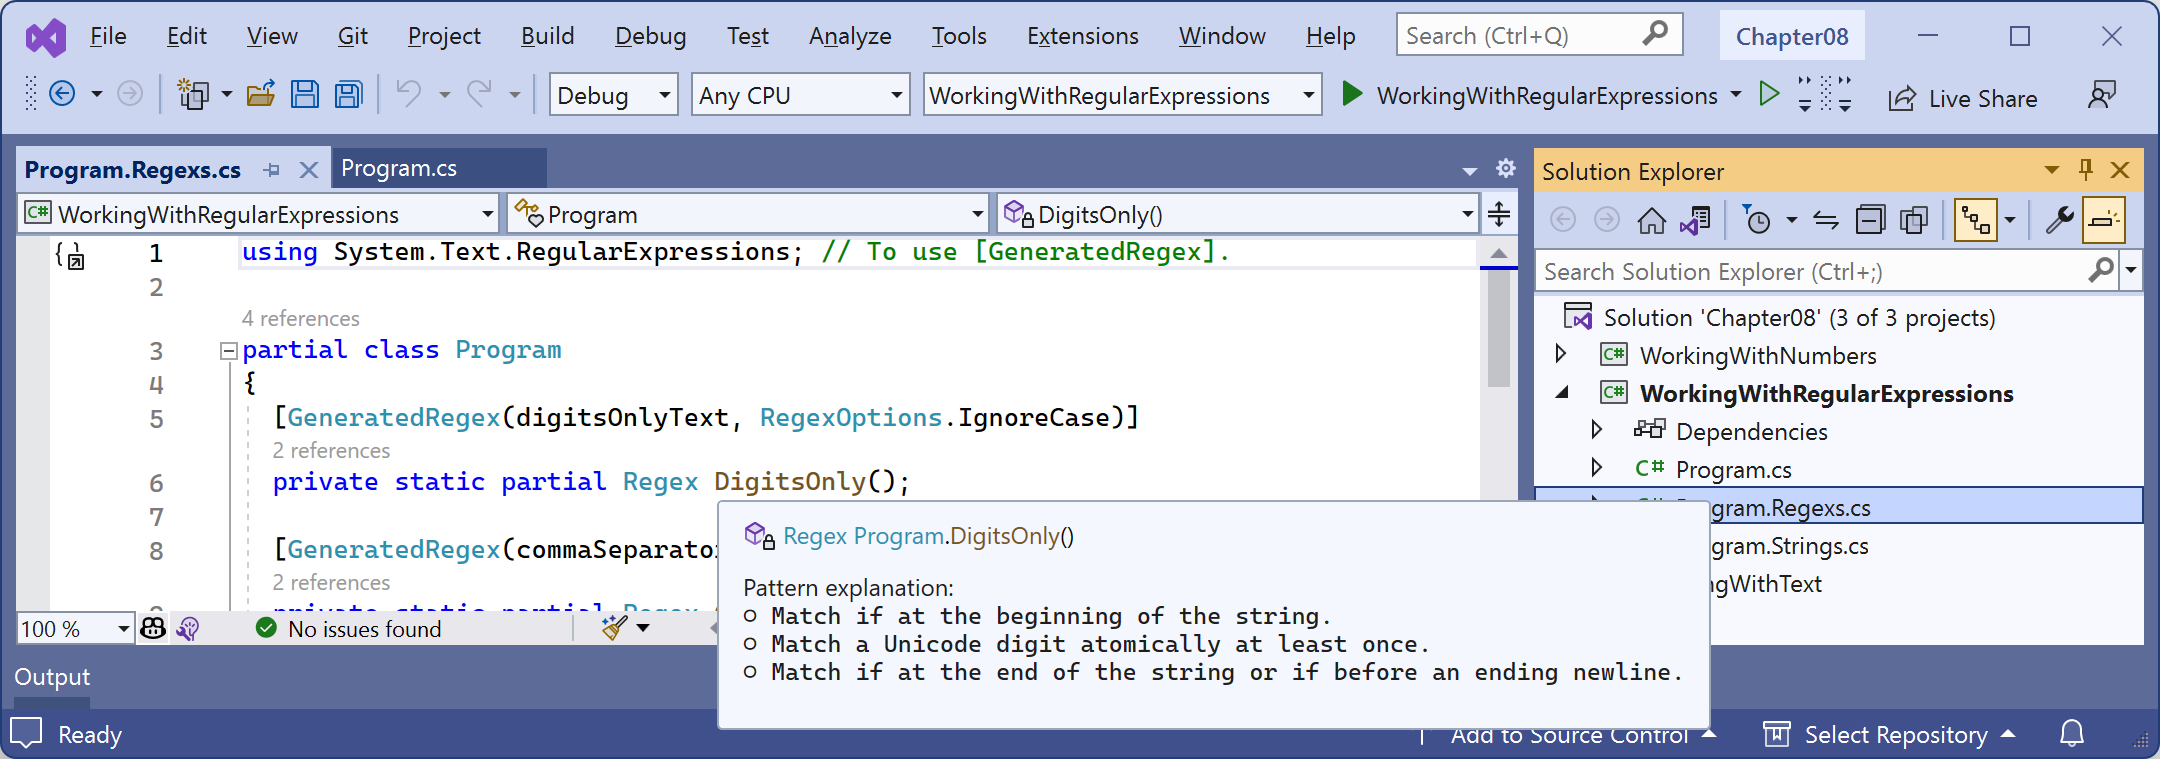Image resolution: width=2160 pixels, height=759 pixels.
Task: Click the feedback person icon in the toolbar
Action: [2102, 95]
